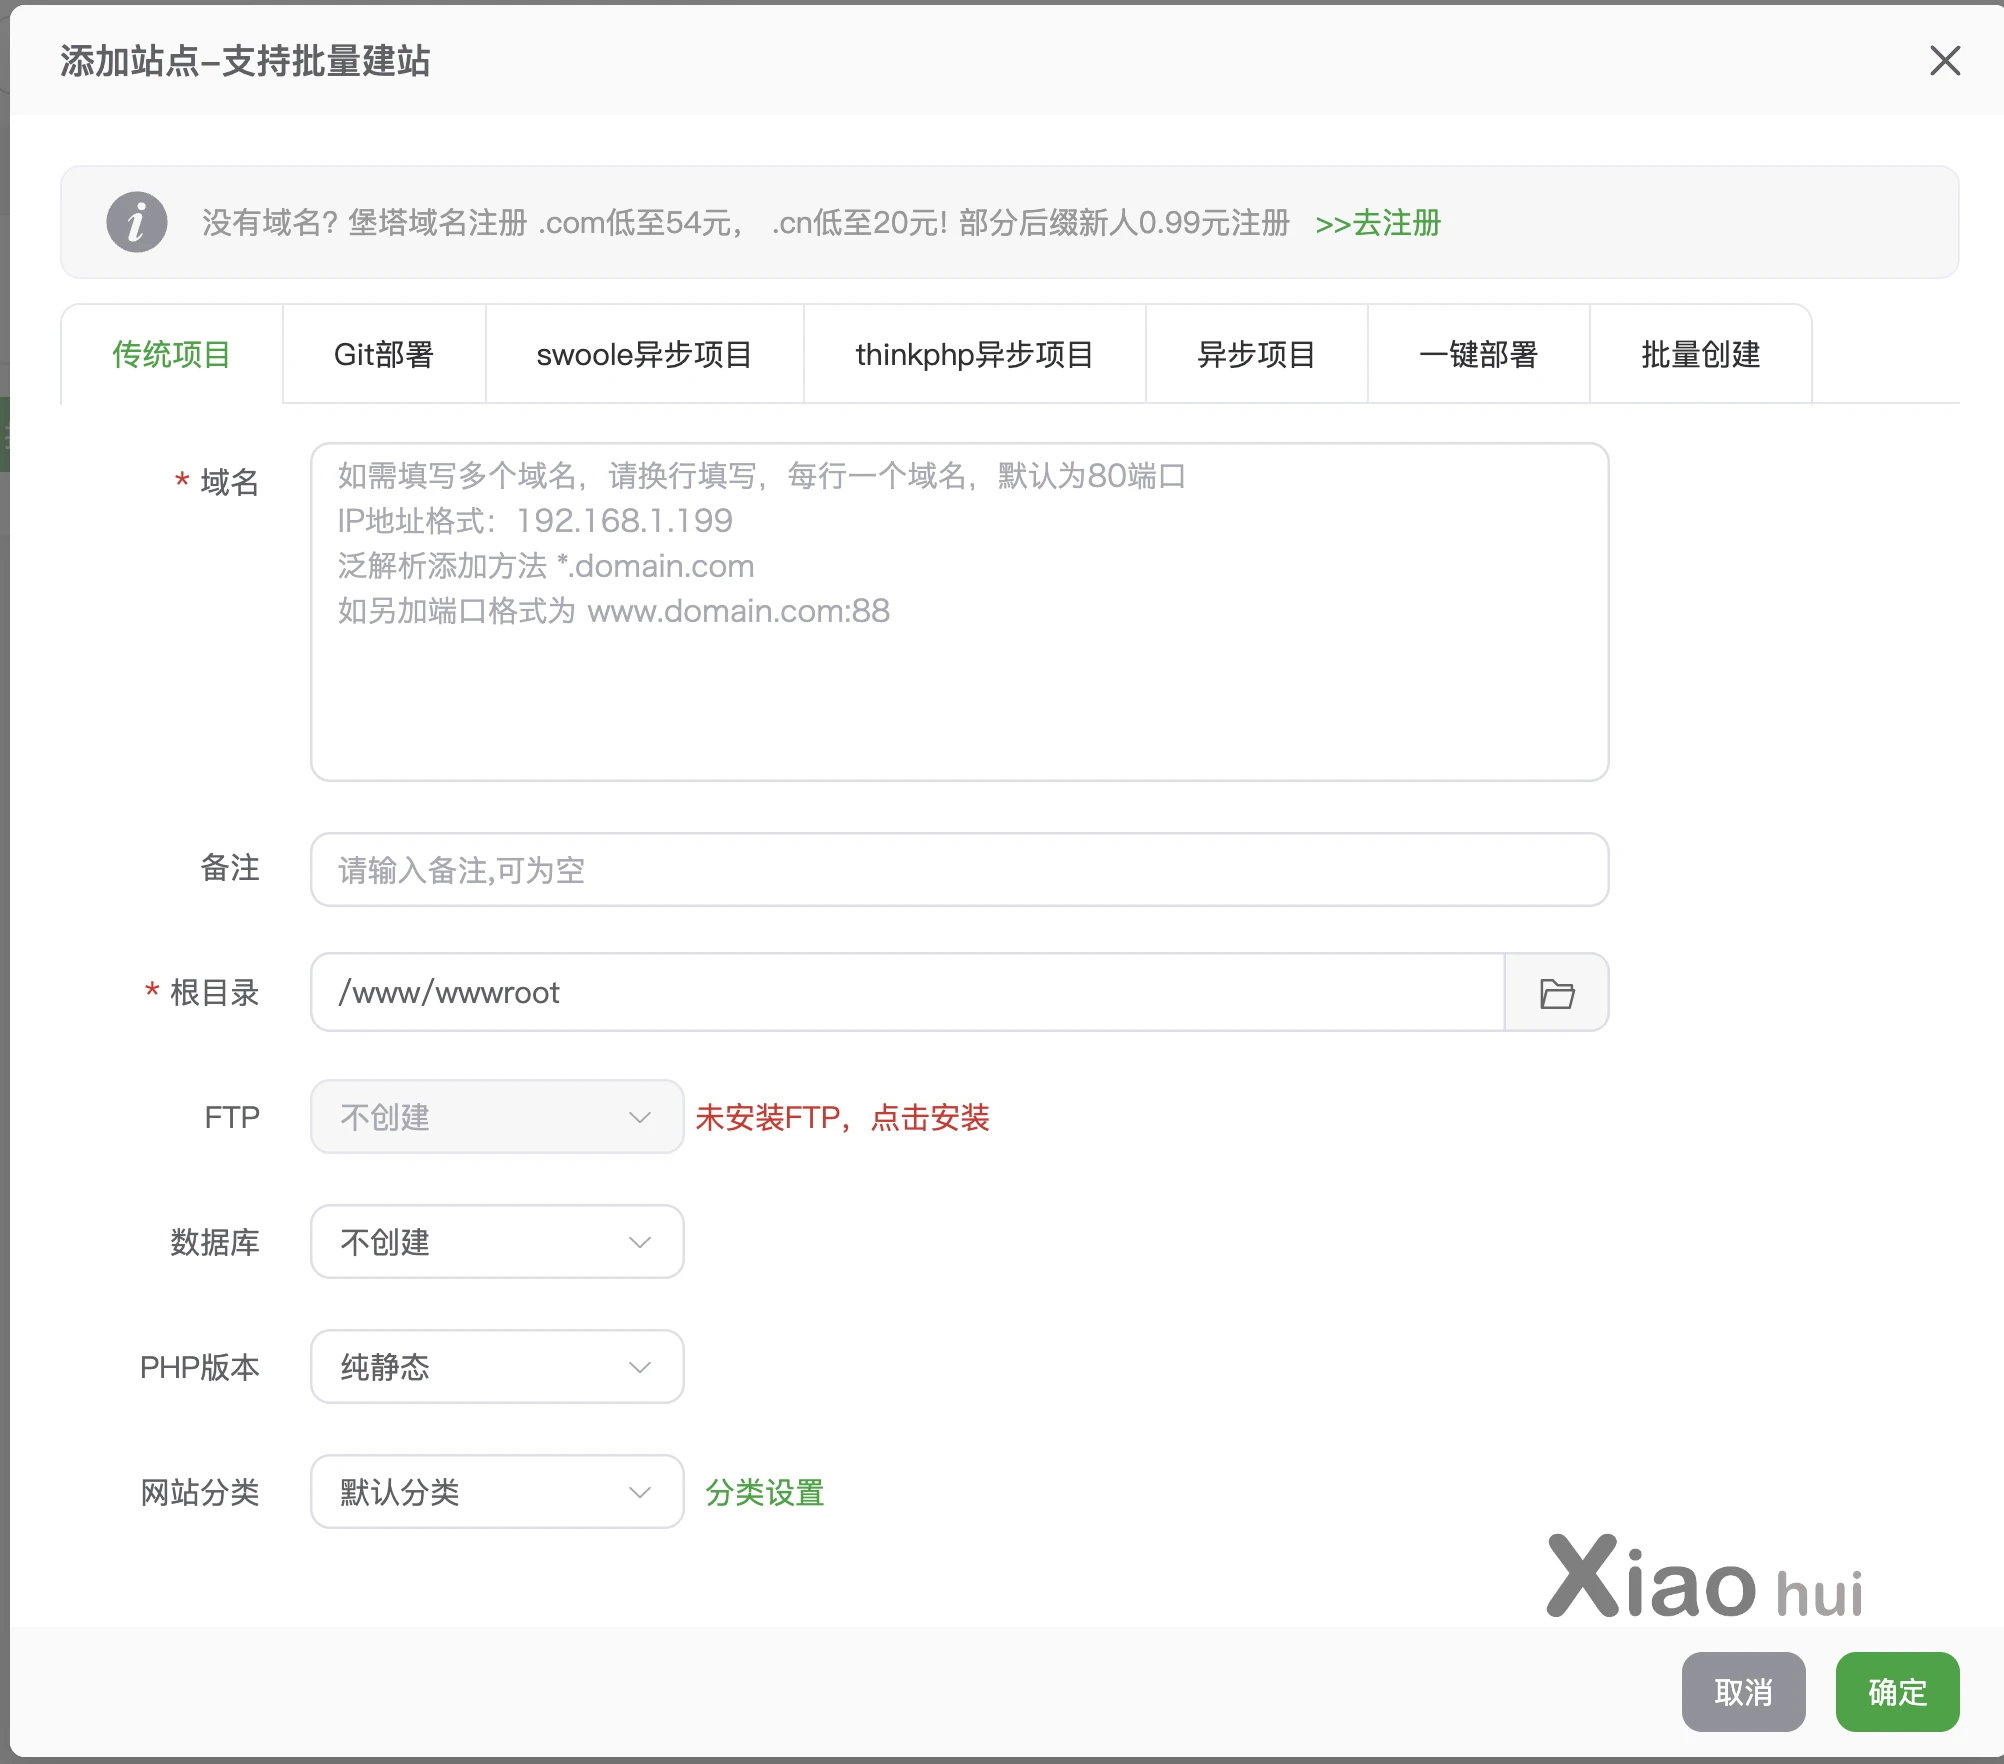This screenshot has width=2004, height=1764.
Task: Click the >>去注册 domain registration link
Action: [1378, 223]
